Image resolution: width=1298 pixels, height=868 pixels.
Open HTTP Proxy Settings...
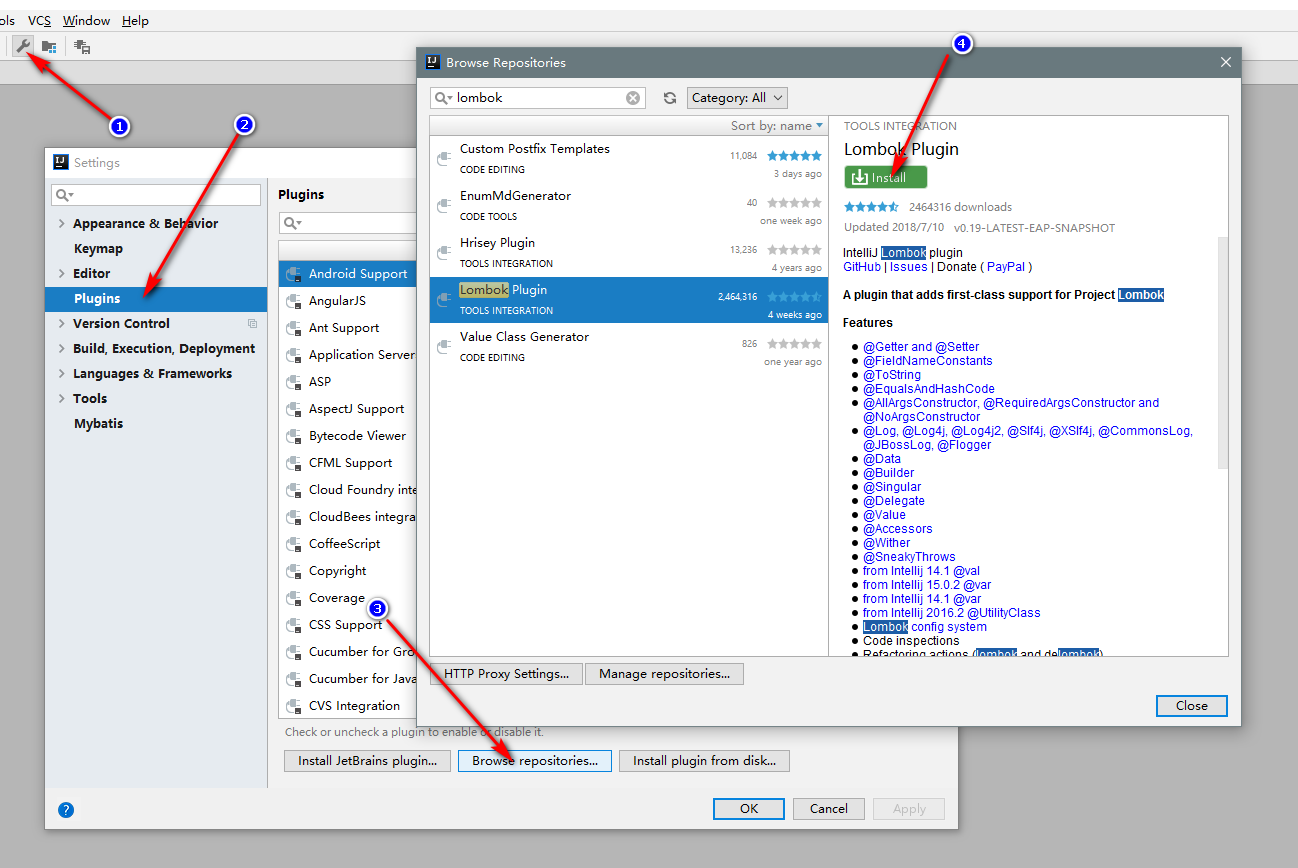click(506, 674)
